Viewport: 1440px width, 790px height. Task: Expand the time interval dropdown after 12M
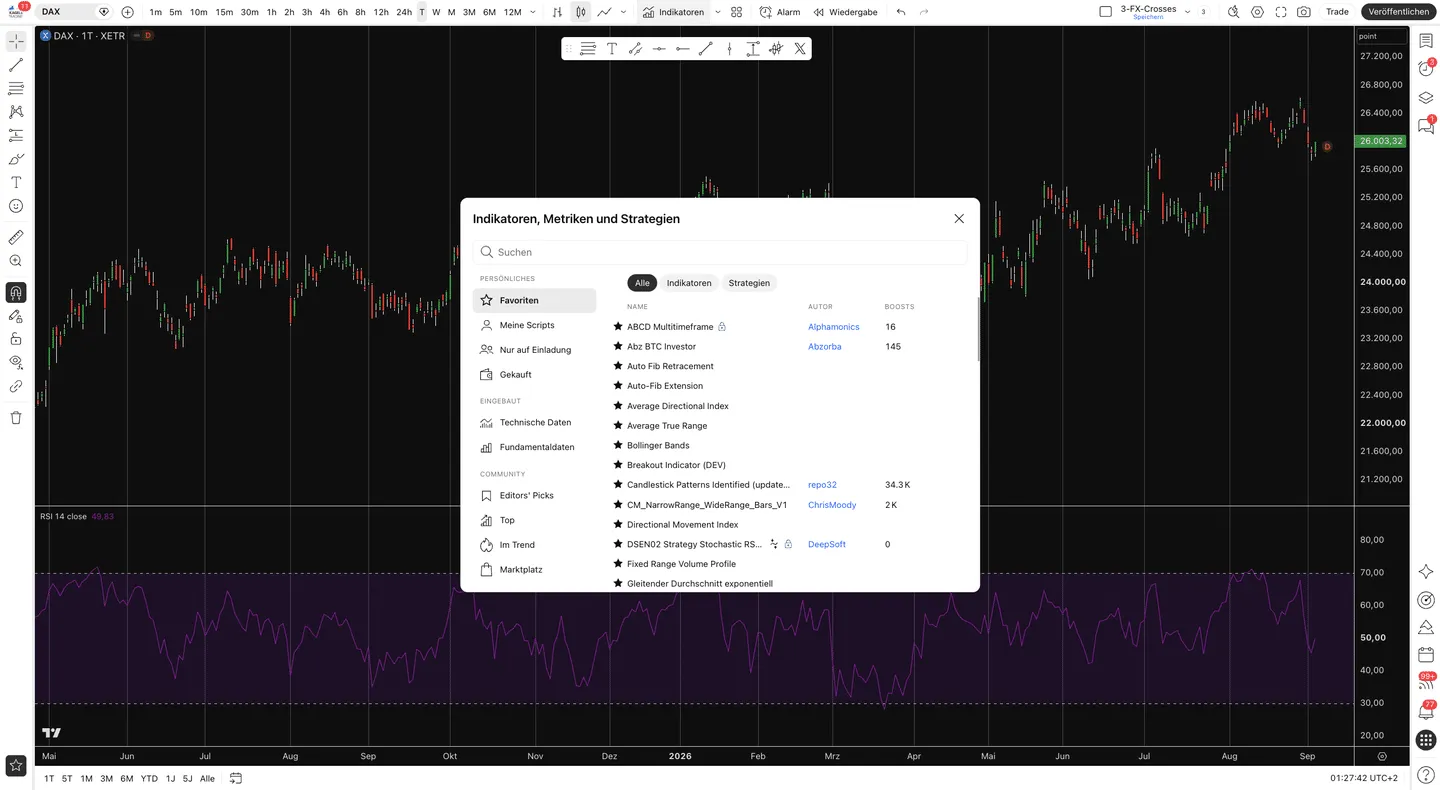[x=532, y=12]
